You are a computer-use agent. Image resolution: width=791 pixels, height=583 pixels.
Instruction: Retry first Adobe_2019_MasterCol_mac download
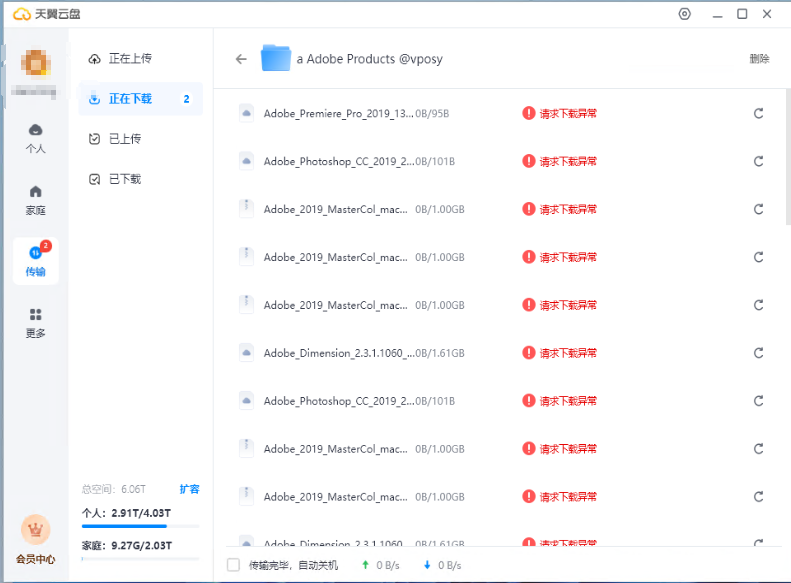tap(758, 209)
